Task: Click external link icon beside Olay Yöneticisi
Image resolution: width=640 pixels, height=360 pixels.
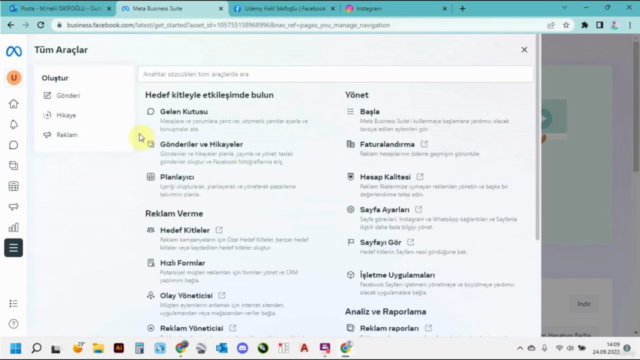Action: pyautogui.click(x=222, y=295)
